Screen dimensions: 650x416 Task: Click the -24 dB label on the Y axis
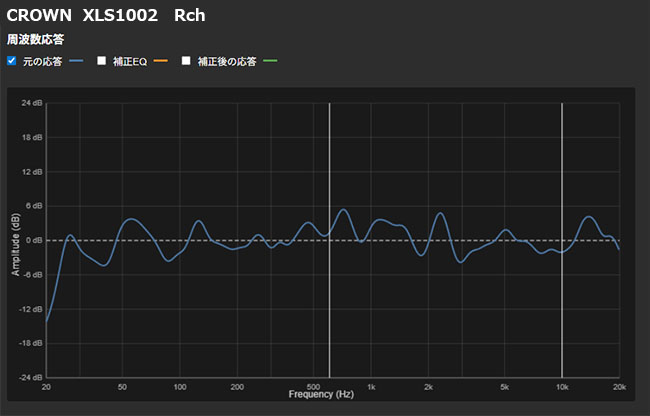pos(31,377)
